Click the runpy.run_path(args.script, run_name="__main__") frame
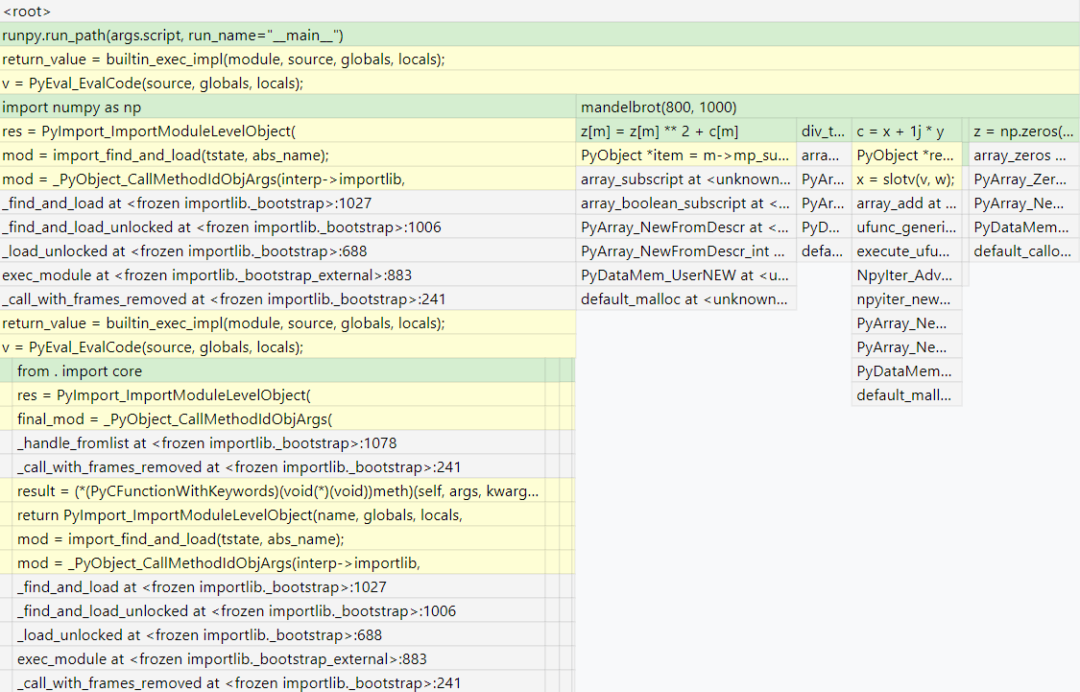Screen dimensions: 1080x692 point(540,35)
